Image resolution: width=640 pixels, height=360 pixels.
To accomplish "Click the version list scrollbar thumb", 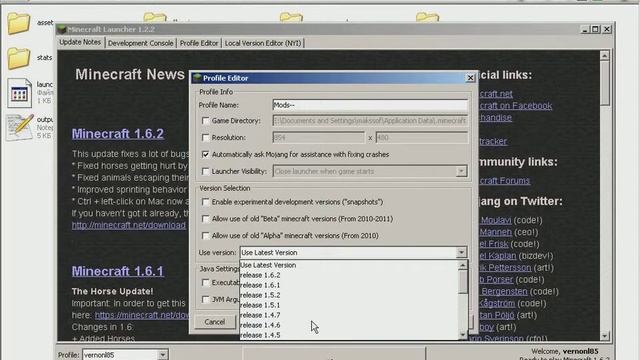I will click(462, 282).
